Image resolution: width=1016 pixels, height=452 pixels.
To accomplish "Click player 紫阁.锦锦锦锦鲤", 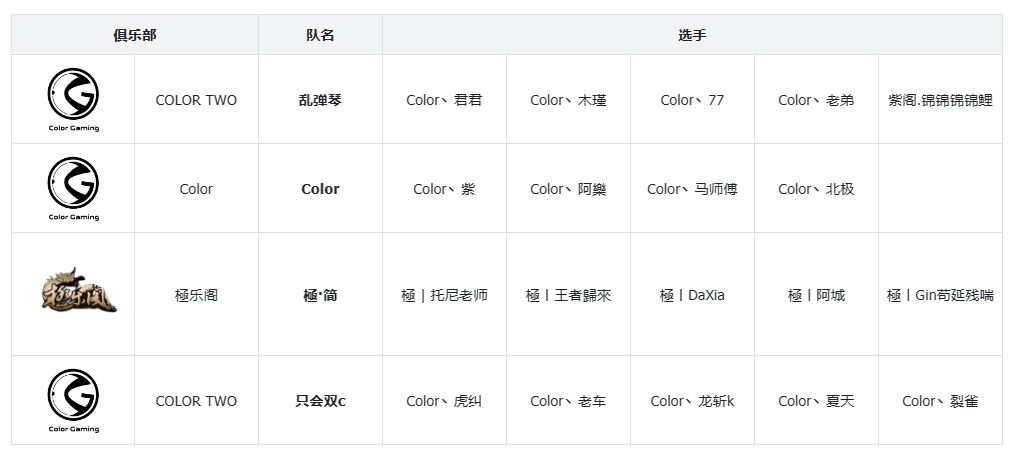I will pos(940,100).
